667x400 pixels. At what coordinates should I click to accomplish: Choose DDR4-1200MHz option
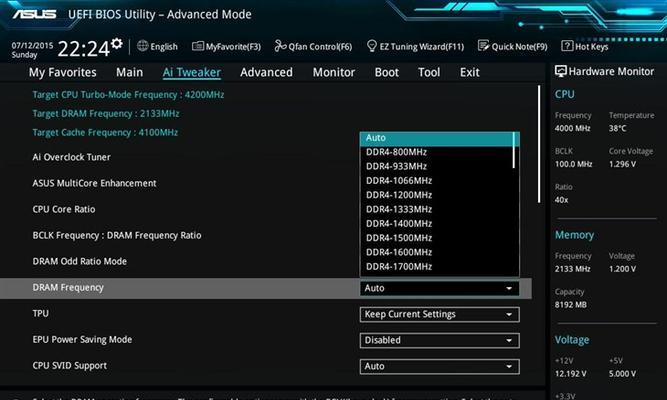pos(436,195)
